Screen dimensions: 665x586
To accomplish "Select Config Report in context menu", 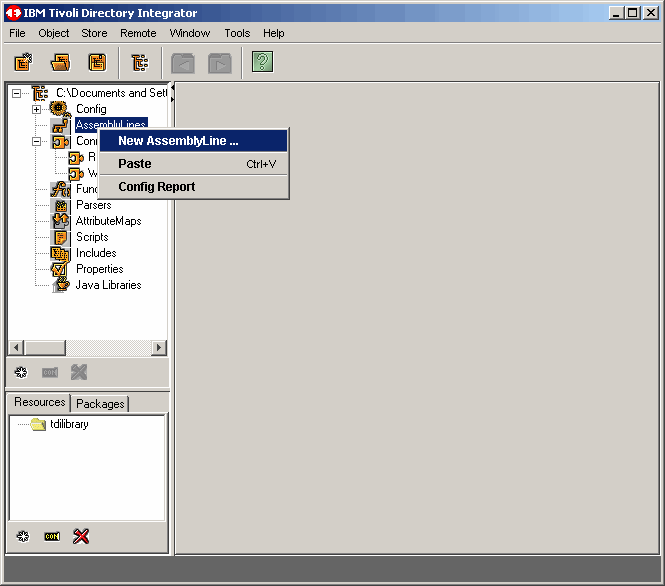I will (156, 187).
